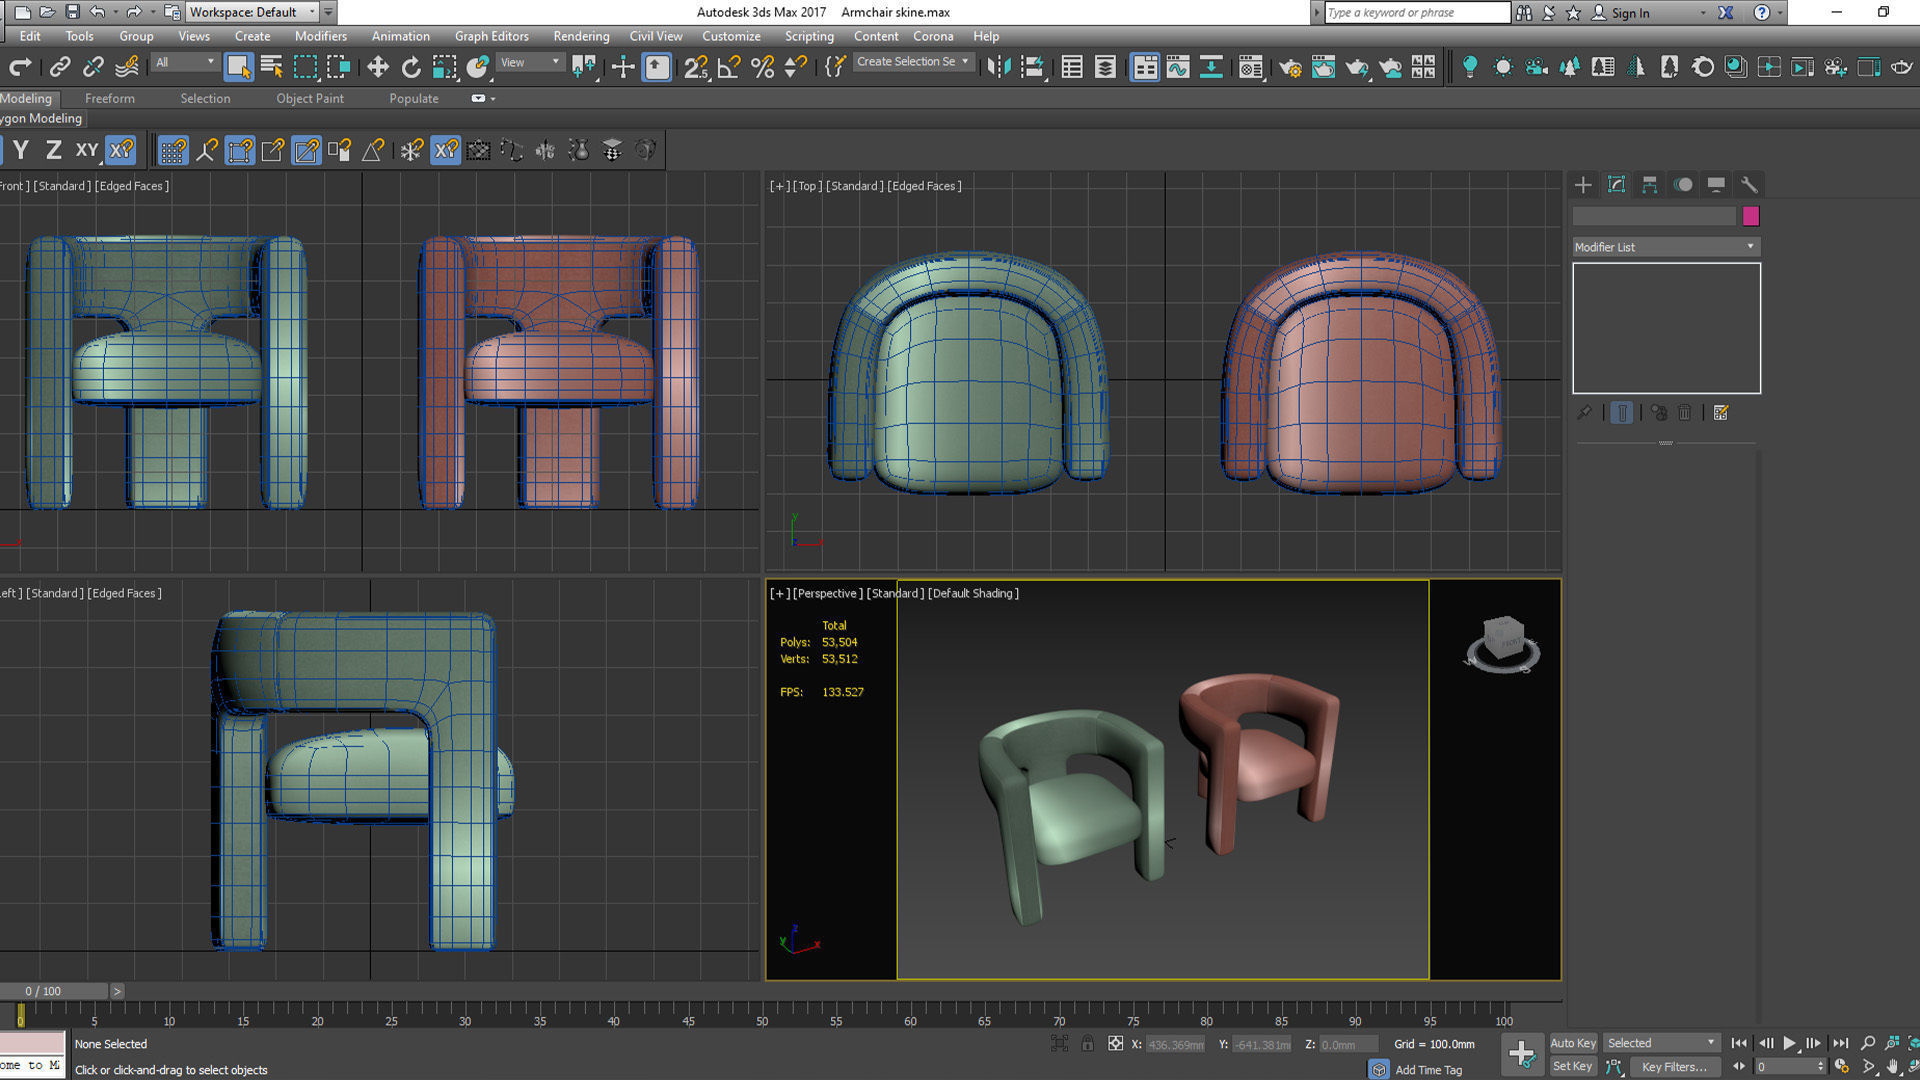Open the Selected key filter dropdown
Image resolution: width=1920 pixels, height=1080 pixels.
1661,1043
